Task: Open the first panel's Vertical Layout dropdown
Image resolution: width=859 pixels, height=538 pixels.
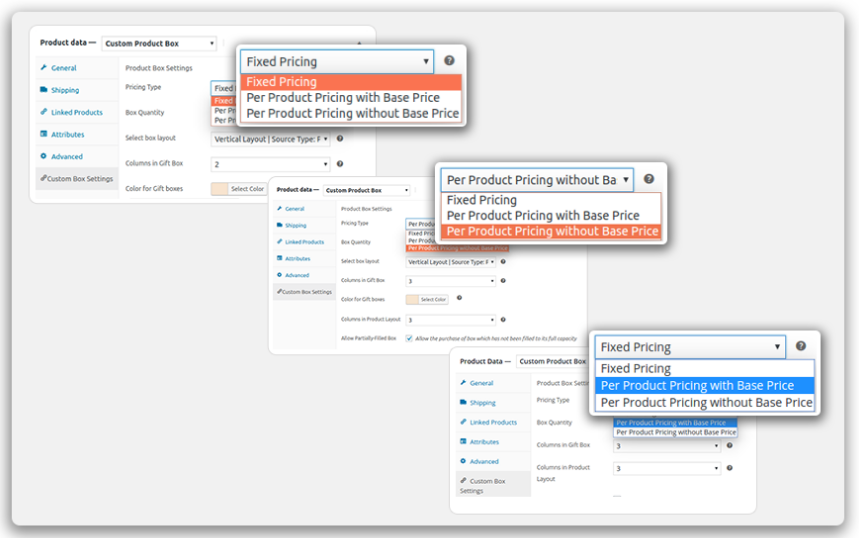Action: tap(270, 139)
